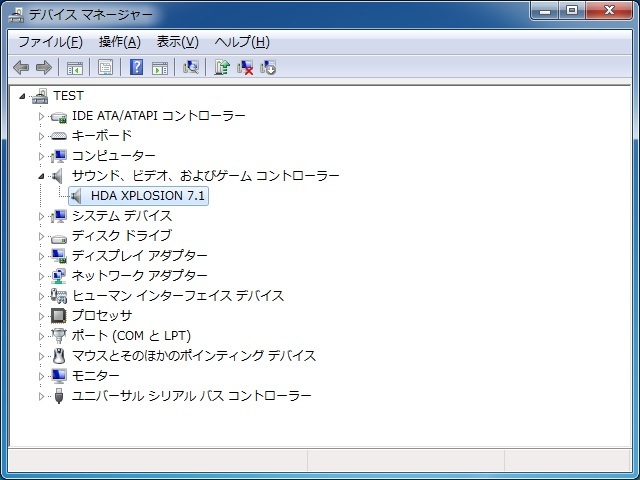Expand the キーボード node
The height and width of the screenshot is (480, 640).
point(41,136)
